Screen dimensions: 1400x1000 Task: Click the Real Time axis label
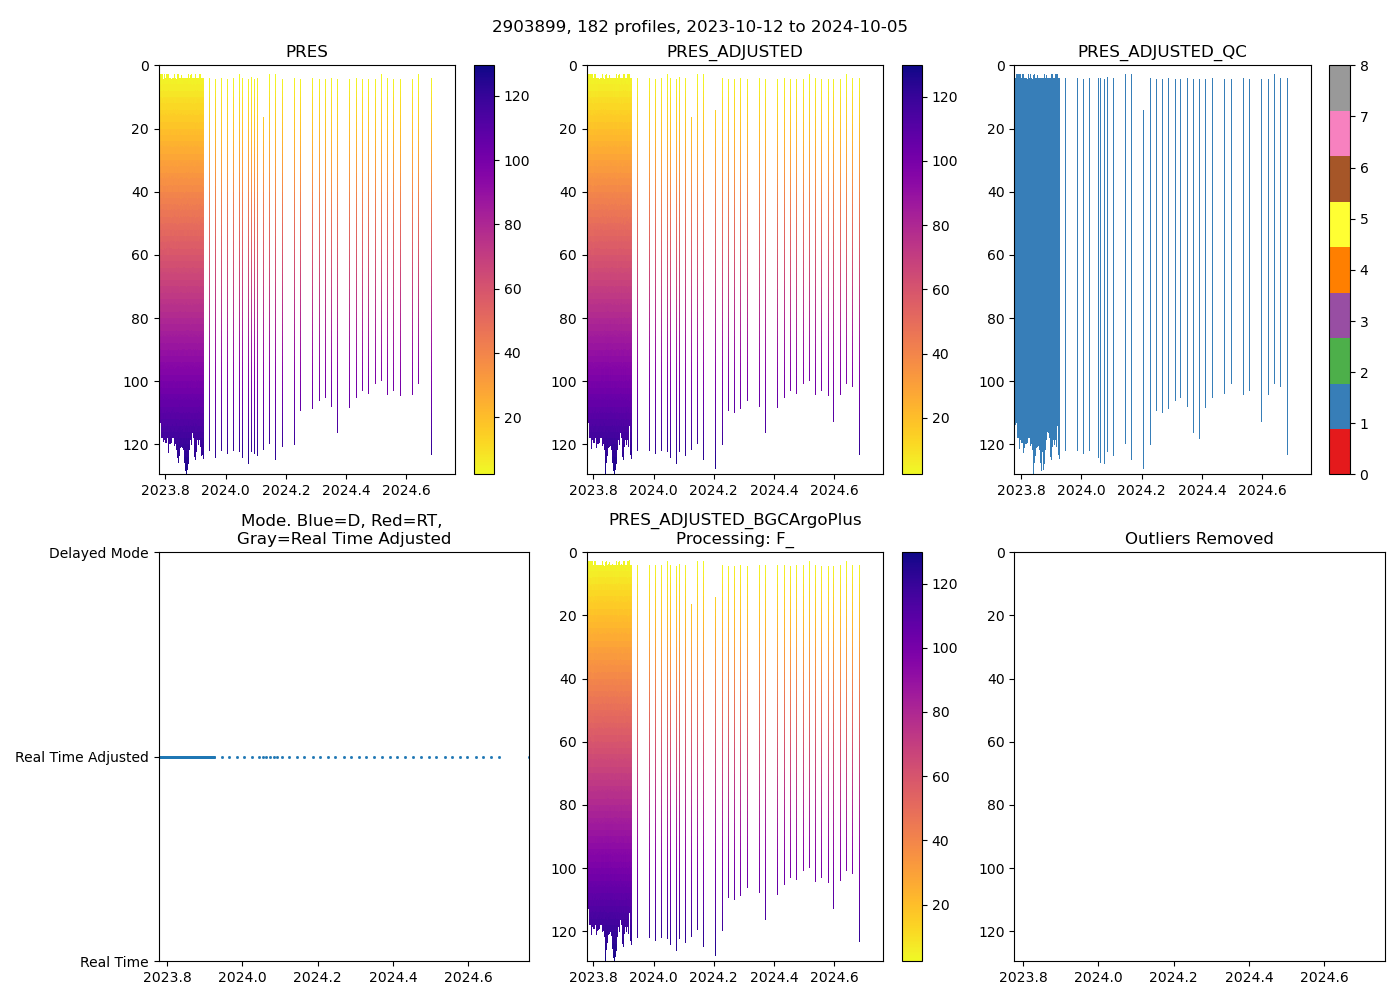point(114,962)
